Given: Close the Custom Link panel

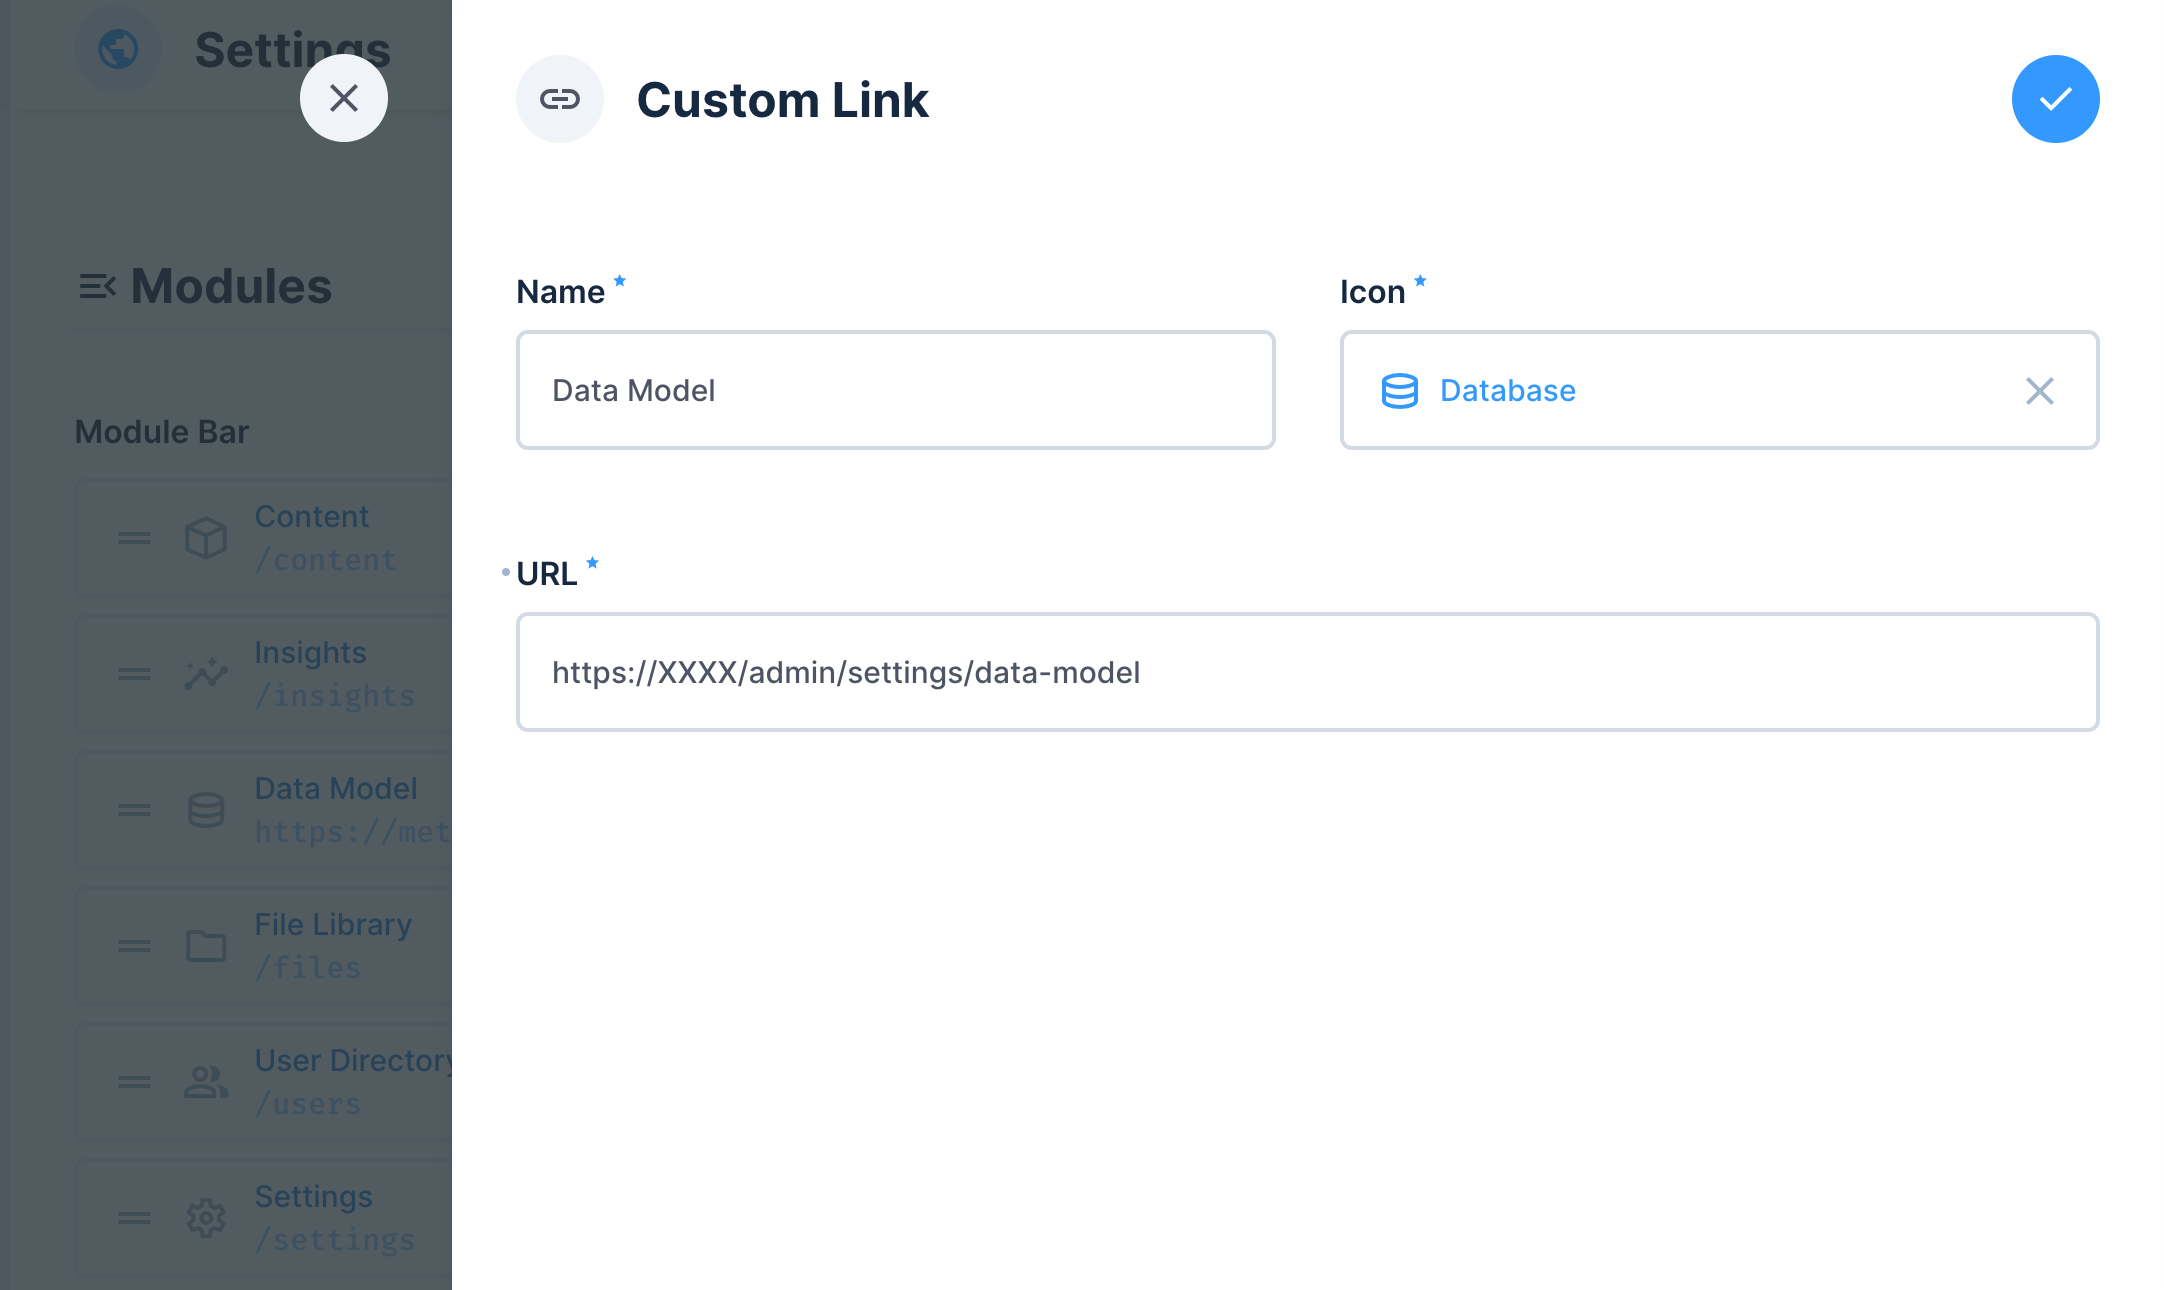Looking at the screenshot, I should [344, 99].
